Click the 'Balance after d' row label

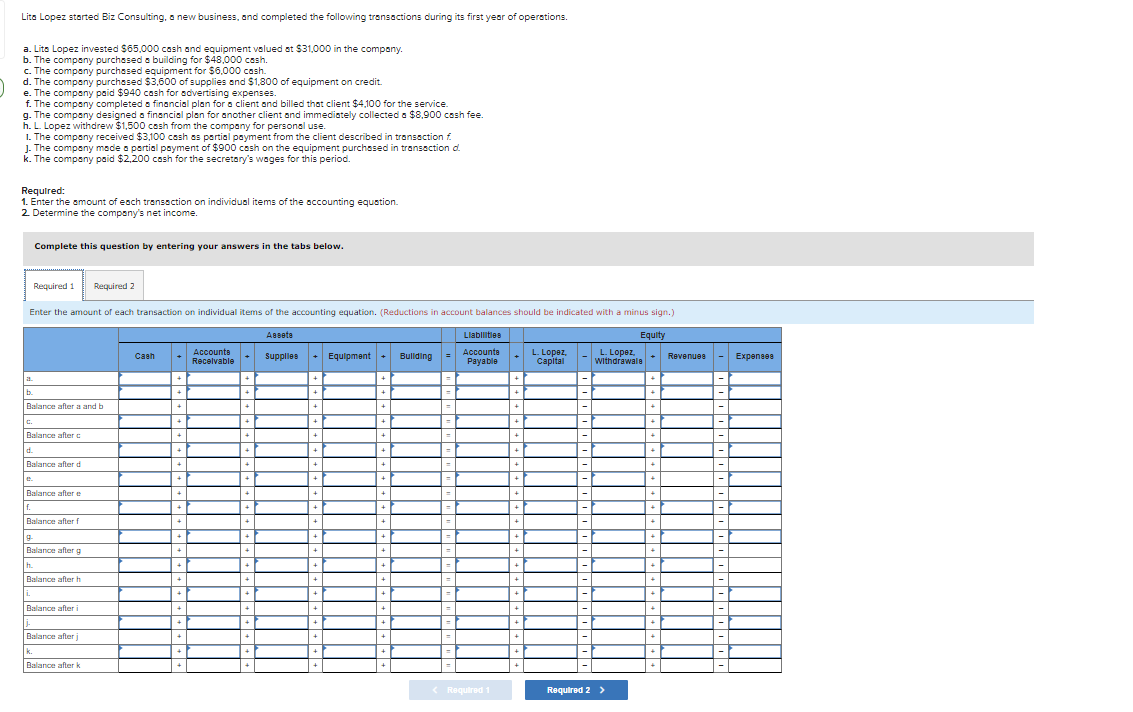pyautogui.click(x=53, y=465)
